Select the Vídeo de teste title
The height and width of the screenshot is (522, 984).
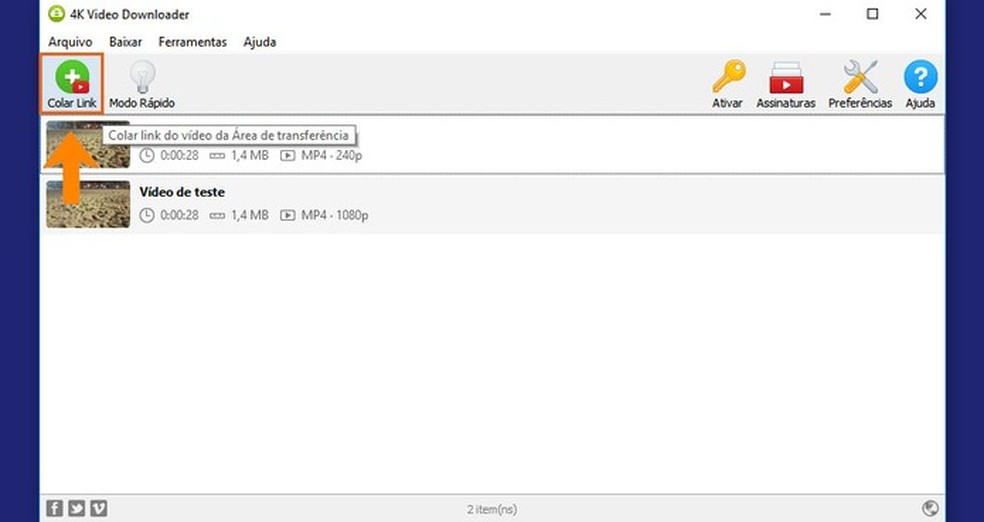click(x=182, y=192)
